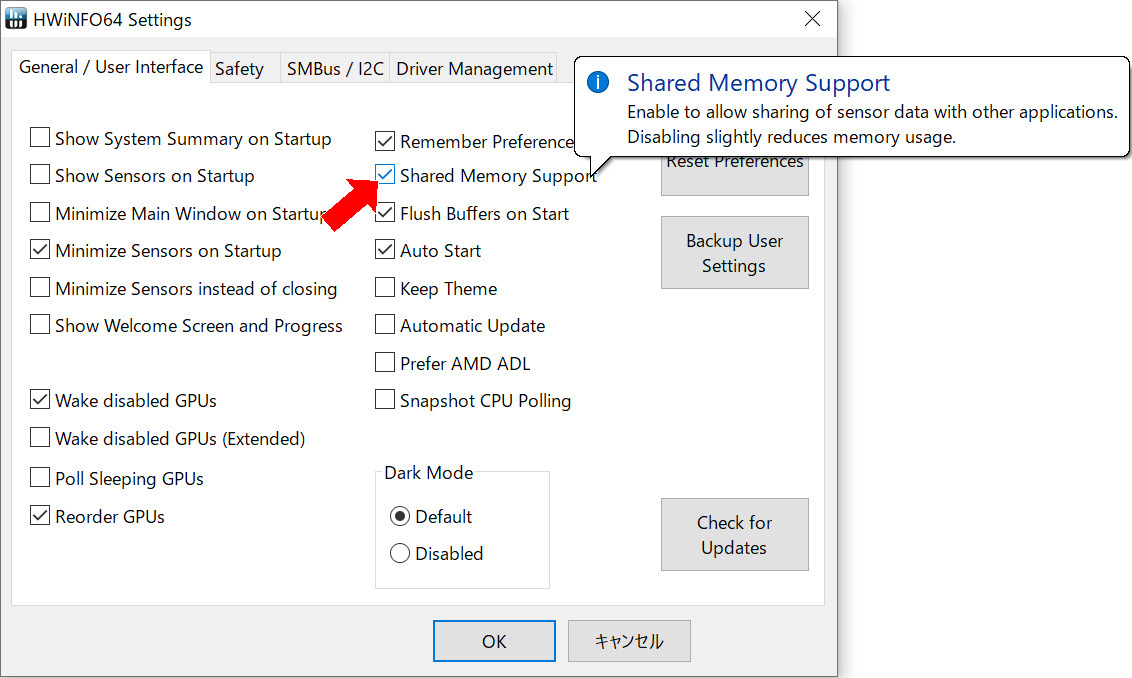
Task: Select General / User Interface tab
Action: pyautogui.click(x=111, y=67)
